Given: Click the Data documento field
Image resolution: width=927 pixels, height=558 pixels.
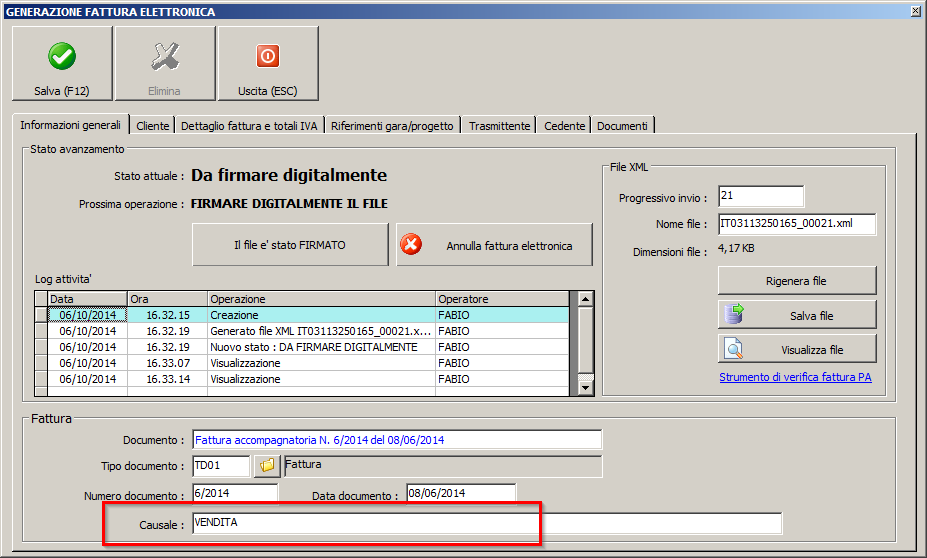Looking at the screenshot, I should 461,494.
